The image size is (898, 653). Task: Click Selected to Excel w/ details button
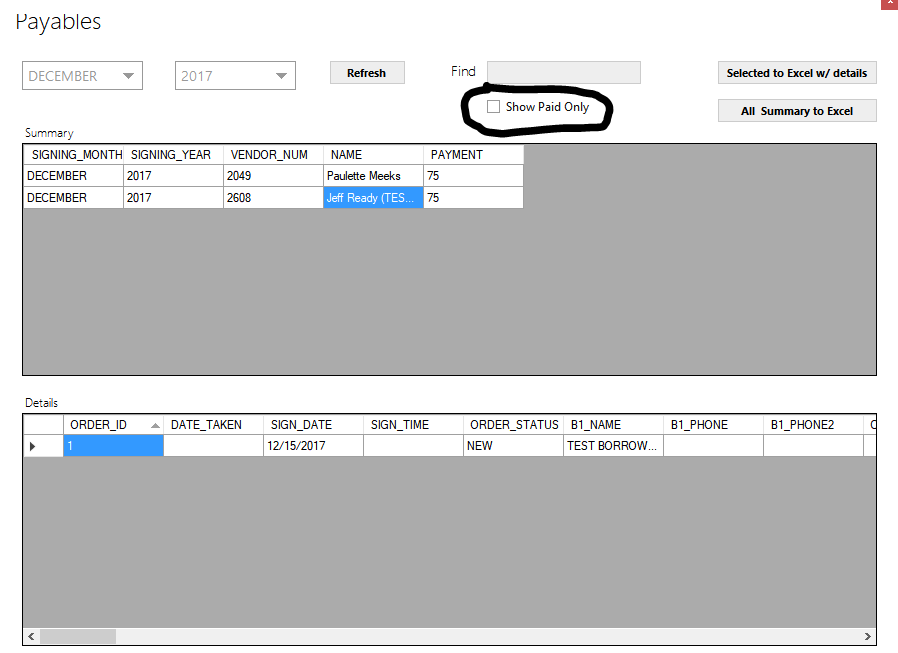(x=796, y=73)
